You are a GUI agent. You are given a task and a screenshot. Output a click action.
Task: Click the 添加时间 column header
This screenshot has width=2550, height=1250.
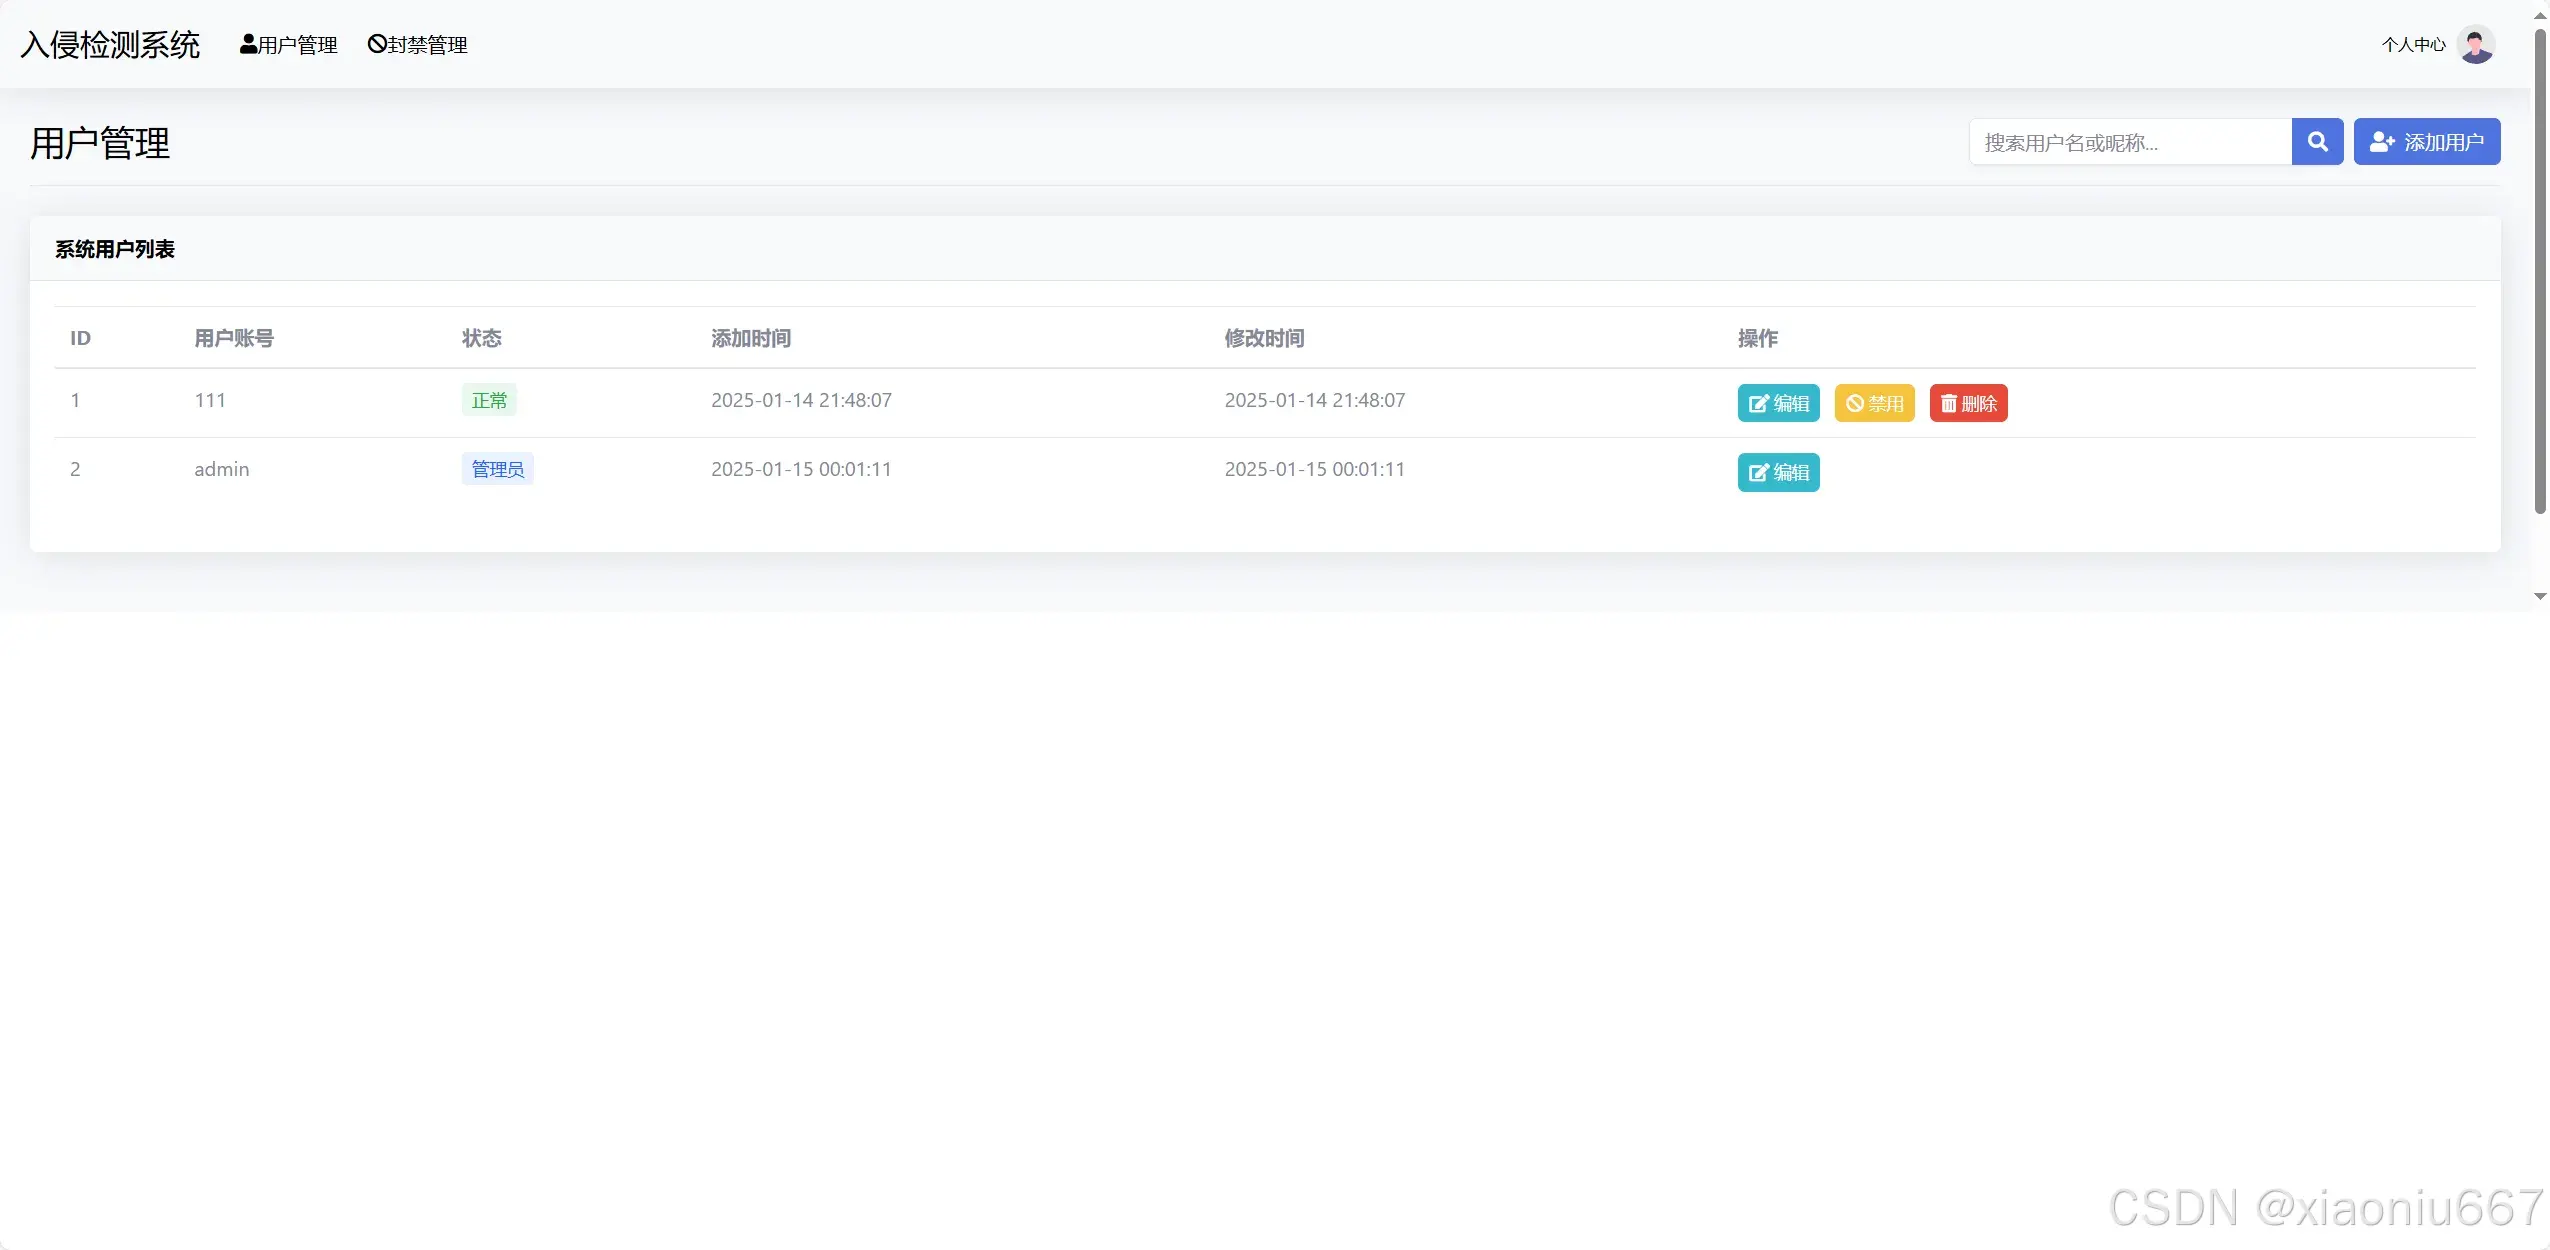click(751, 338)
